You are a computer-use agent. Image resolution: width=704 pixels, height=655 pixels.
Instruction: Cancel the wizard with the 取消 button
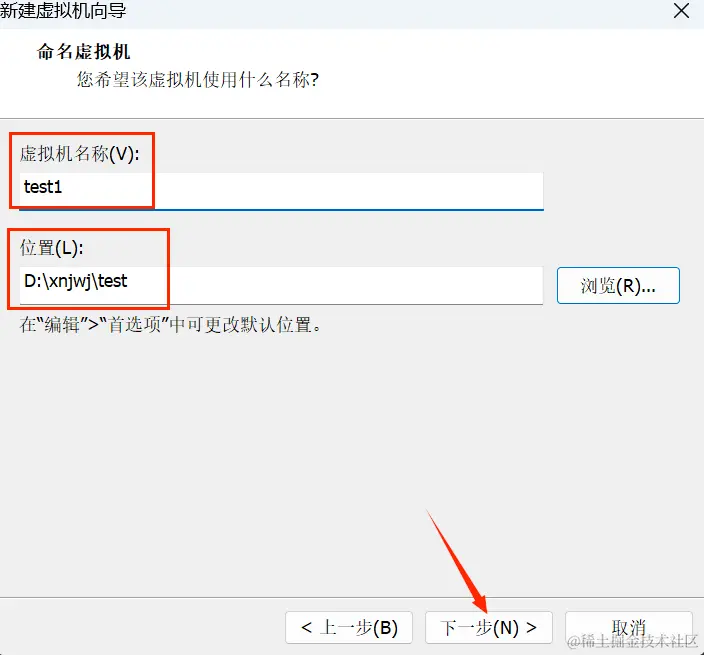tap(629, 627)
